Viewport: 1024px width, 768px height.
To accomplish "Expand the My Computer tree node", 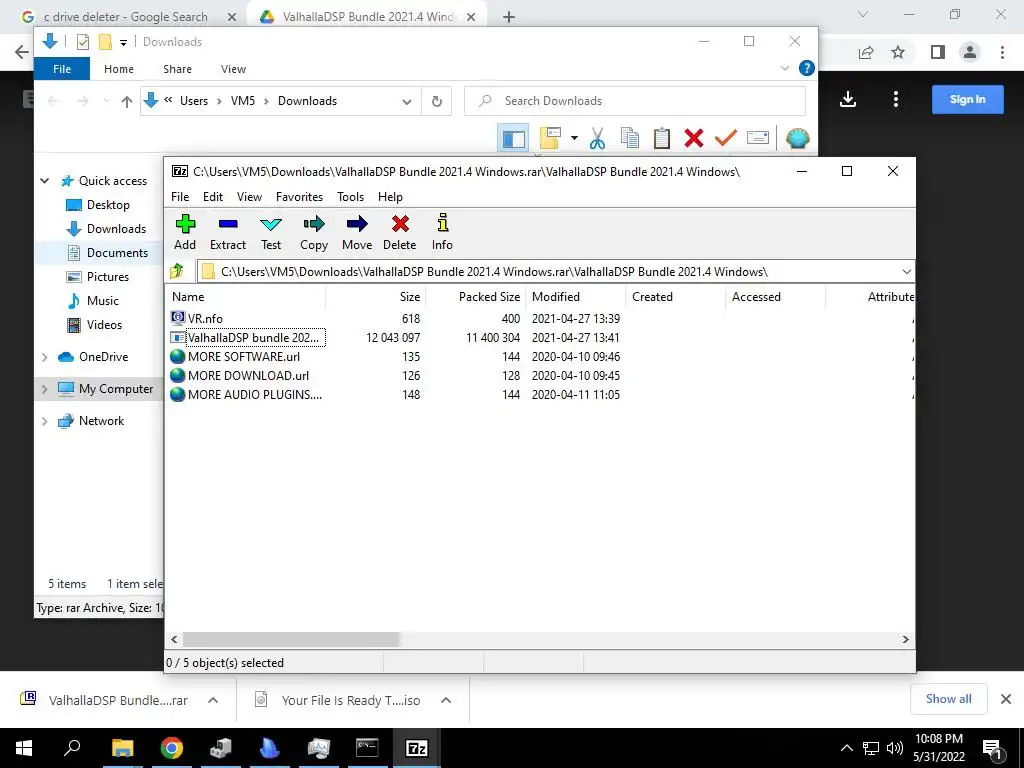I will pos(44,389).
